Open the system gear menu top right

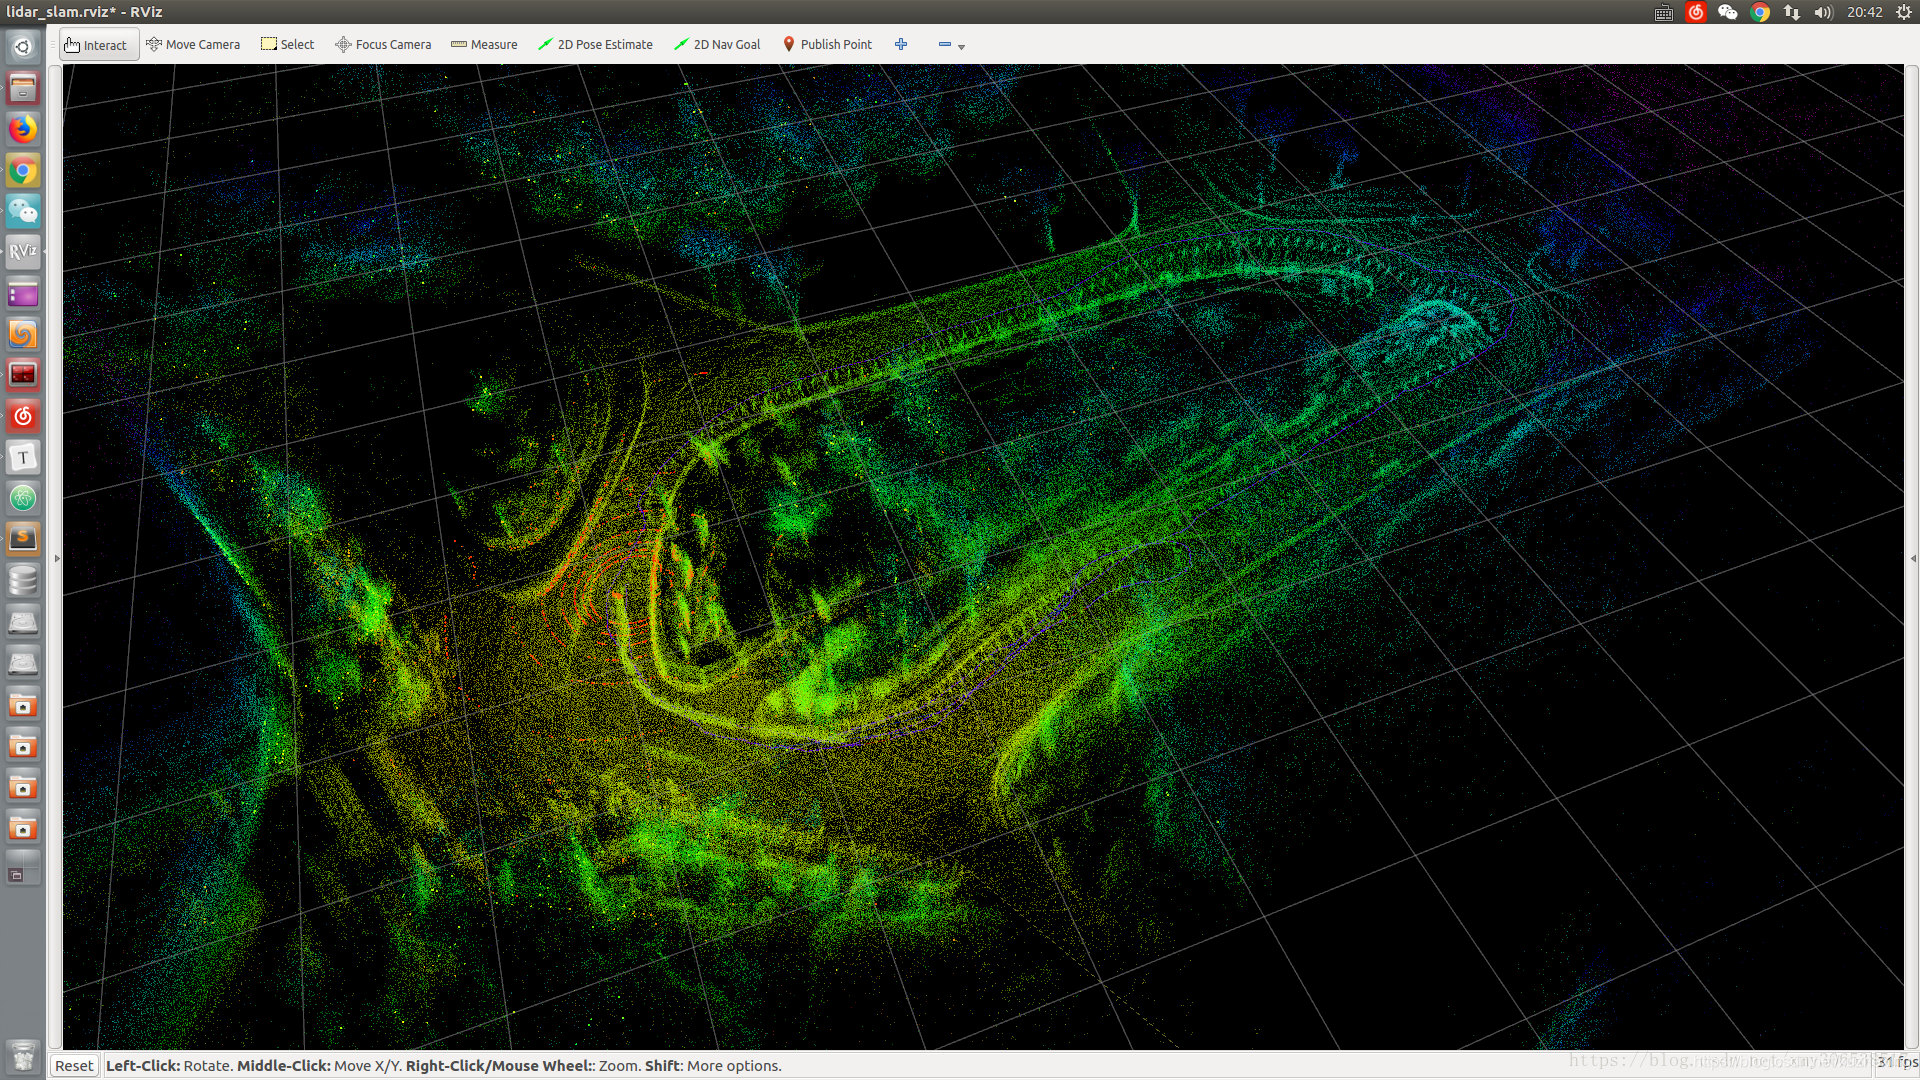pos(1903,12)
